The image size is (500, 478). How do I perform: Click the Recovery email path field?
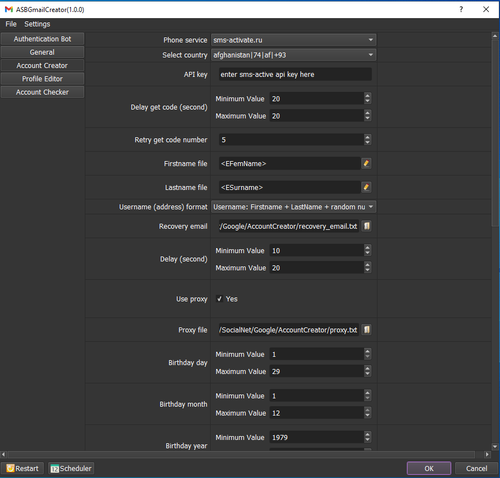click(x=289, y=226)
